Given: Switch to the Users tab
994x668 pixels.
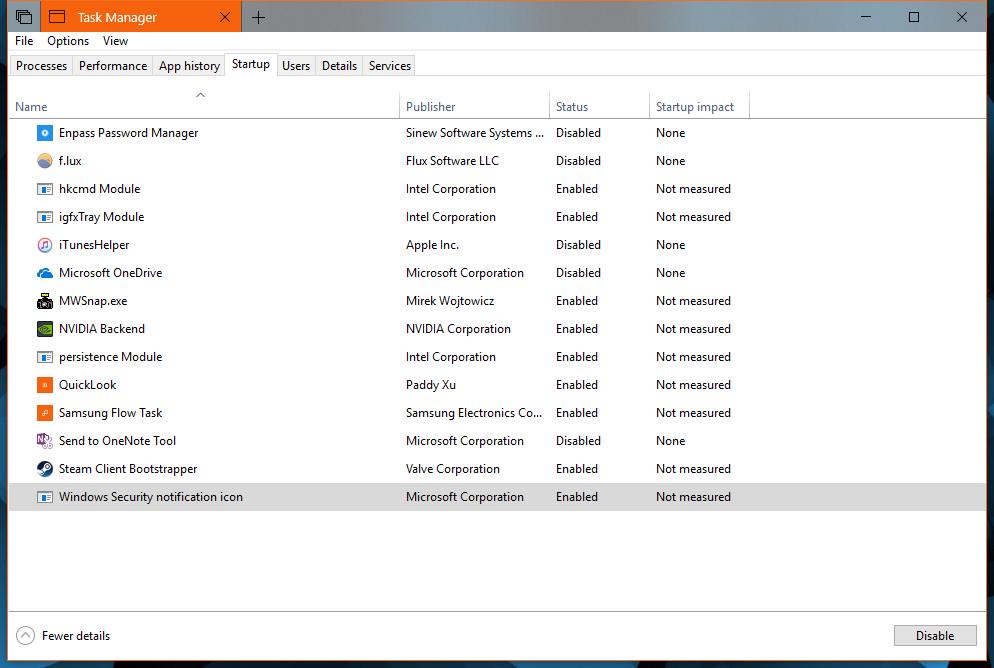Looking at the screenshot, I should click(x=296, y=65).
